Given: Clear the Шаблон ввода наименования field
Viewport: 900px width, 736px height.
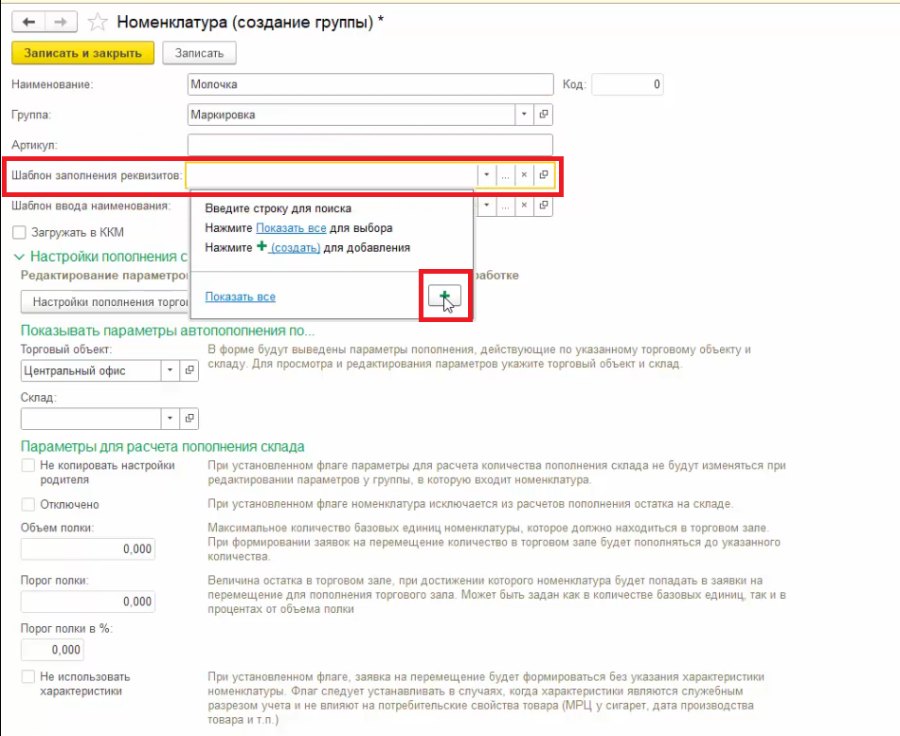Looking at the screenshot, I should click(x=524, y=206).
